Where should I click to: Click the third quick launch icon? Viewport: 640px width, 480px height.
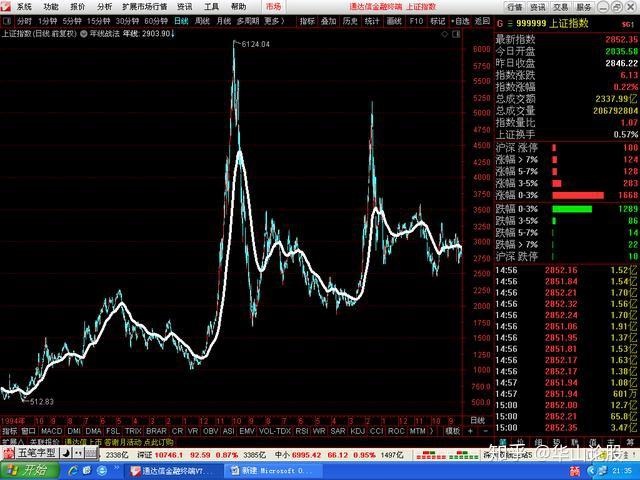click(102, 471)
